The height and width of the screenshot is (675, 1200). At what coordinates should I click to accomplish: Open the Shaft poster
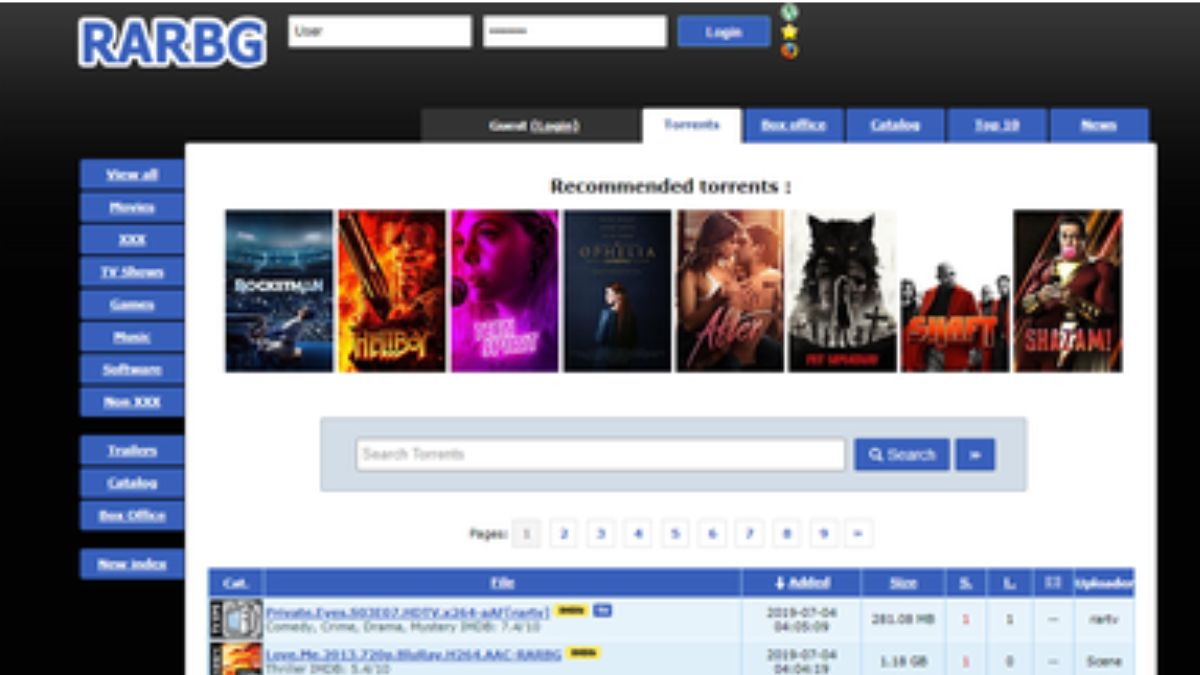pos(955,291)
